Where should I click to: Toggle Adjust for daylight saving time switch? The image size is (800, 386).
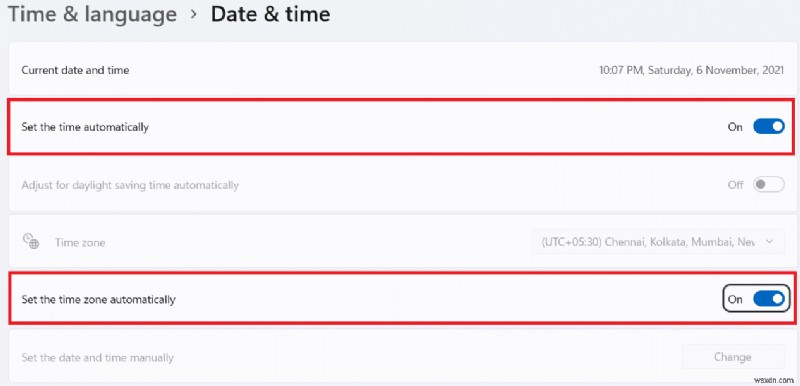coord(769,185)
